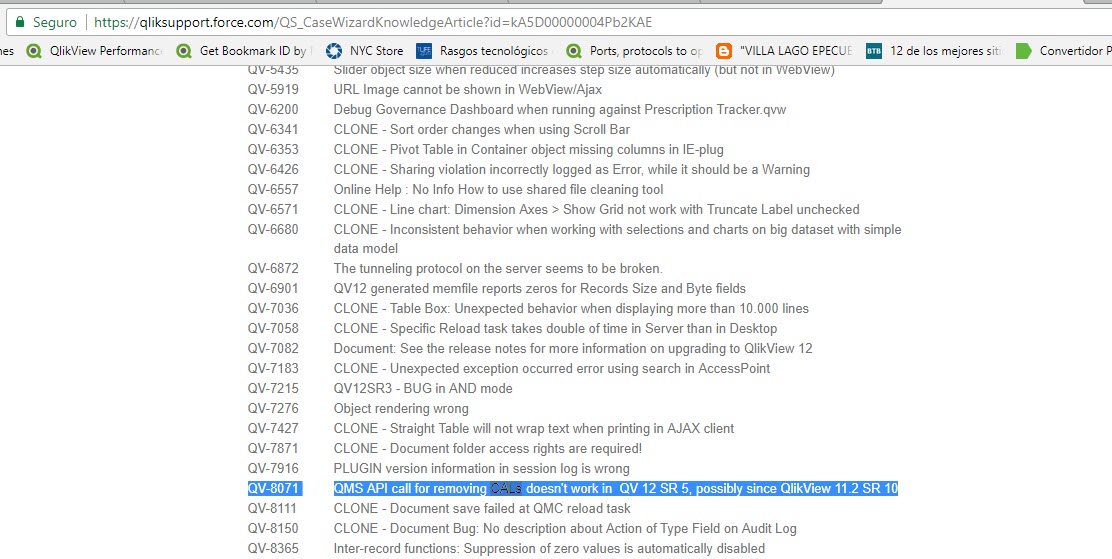Image resolution: width=1112 pixels, height=559 pixels.
Task: Click issue ID QV-7215
Action: [273, 389]
